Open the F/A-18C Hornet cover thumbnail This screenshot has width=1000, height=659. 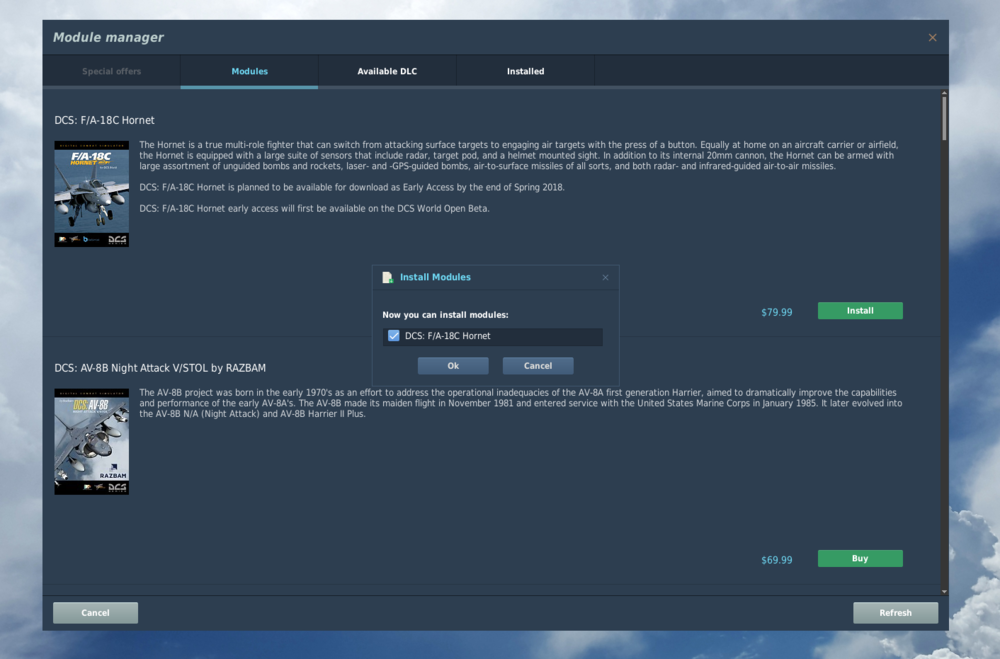point(91,194)
